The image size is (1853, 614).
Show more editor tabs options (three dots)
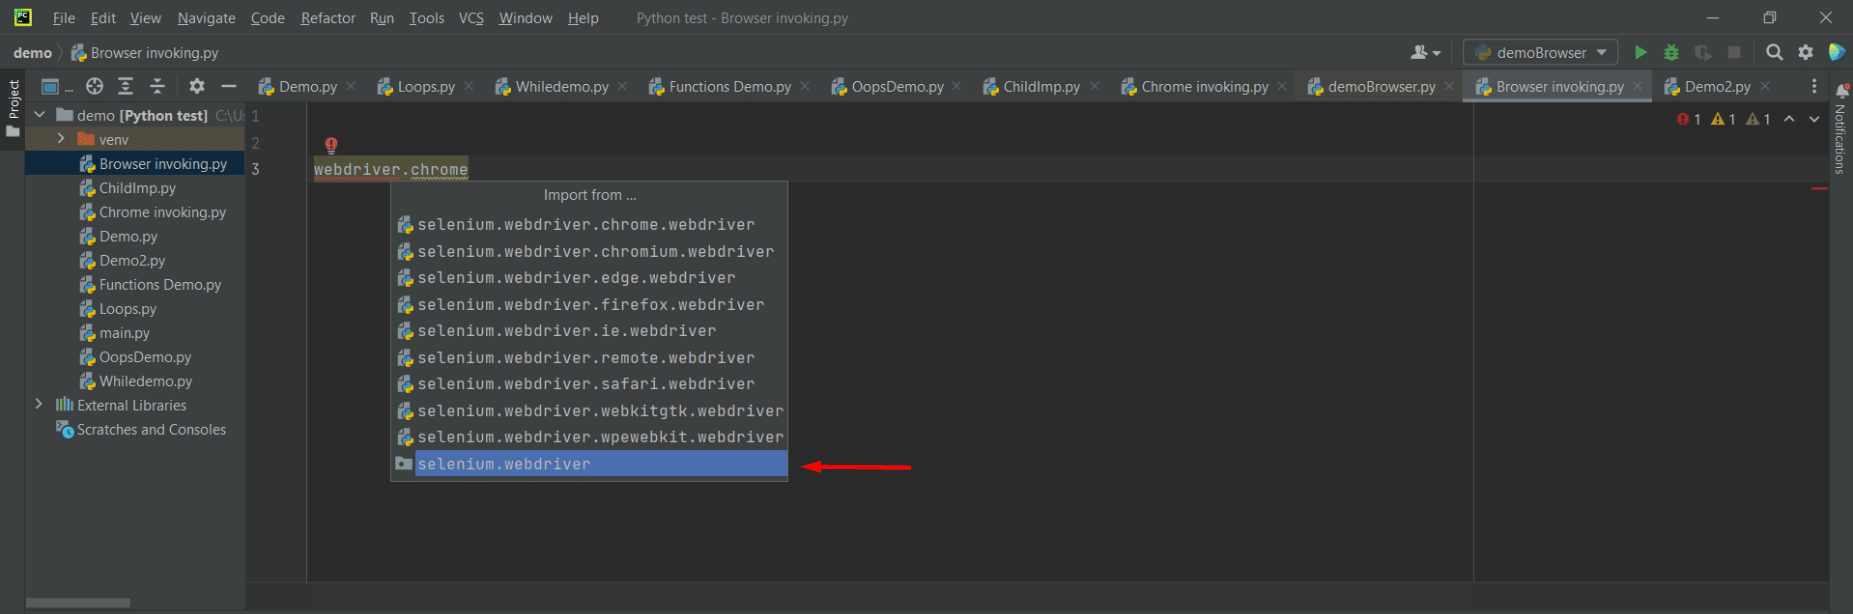[x=1814, y=87]
